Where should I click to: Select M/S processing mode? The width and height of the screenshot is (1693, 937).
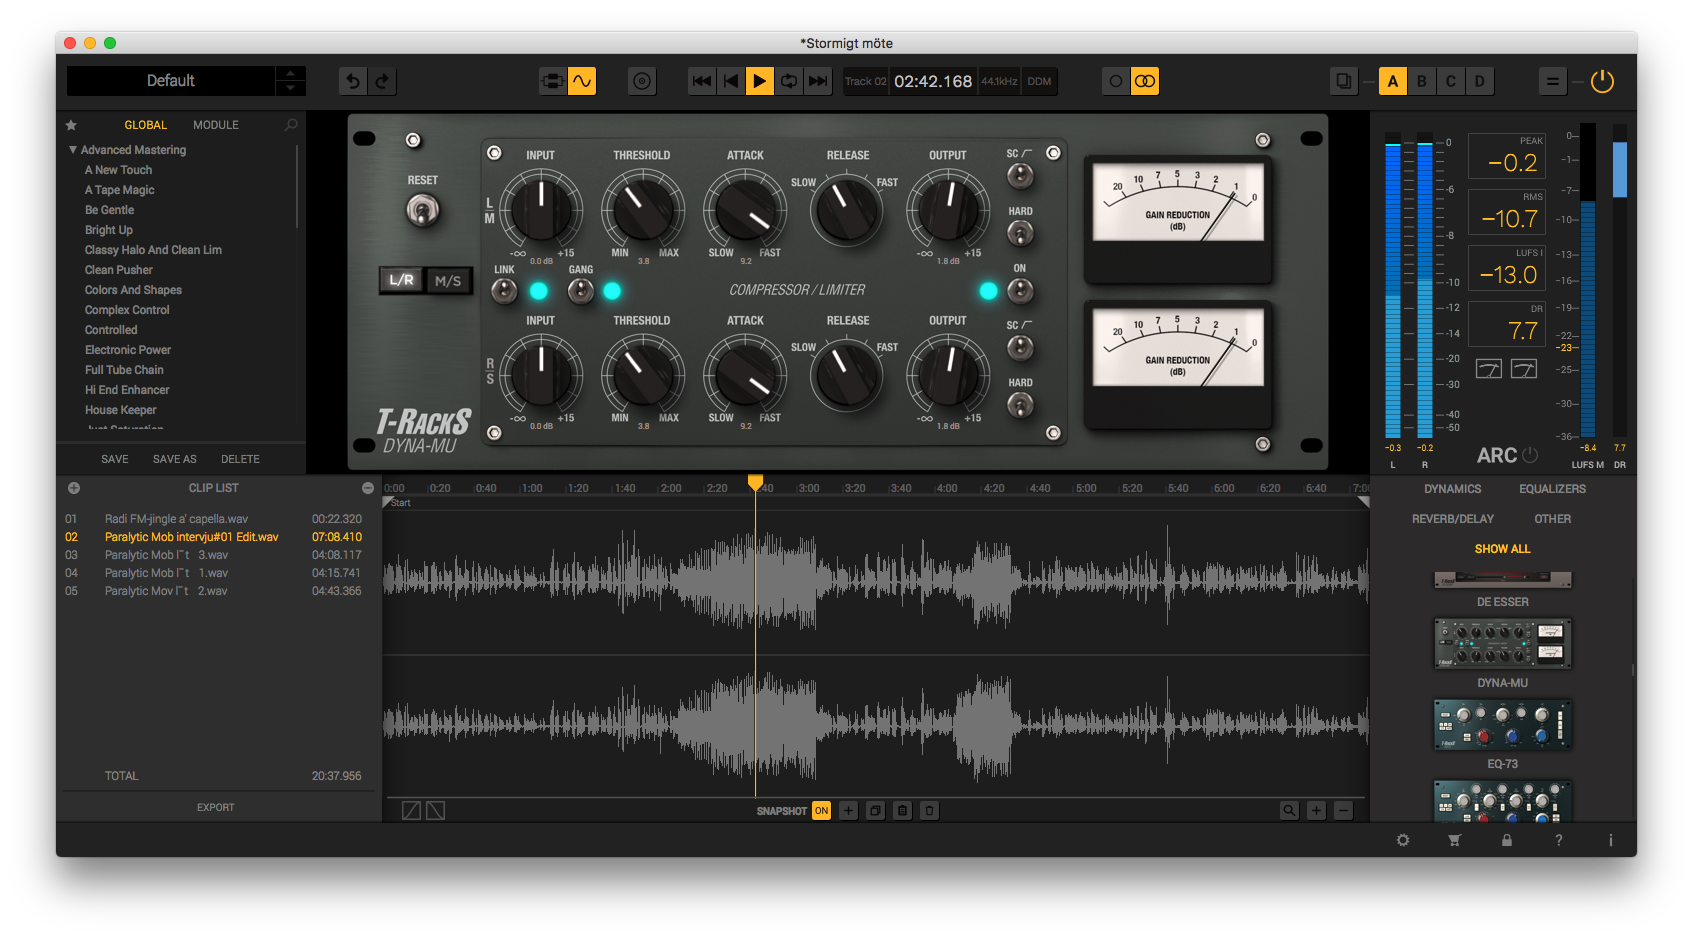pyautogui.click(x=448, y=281)
